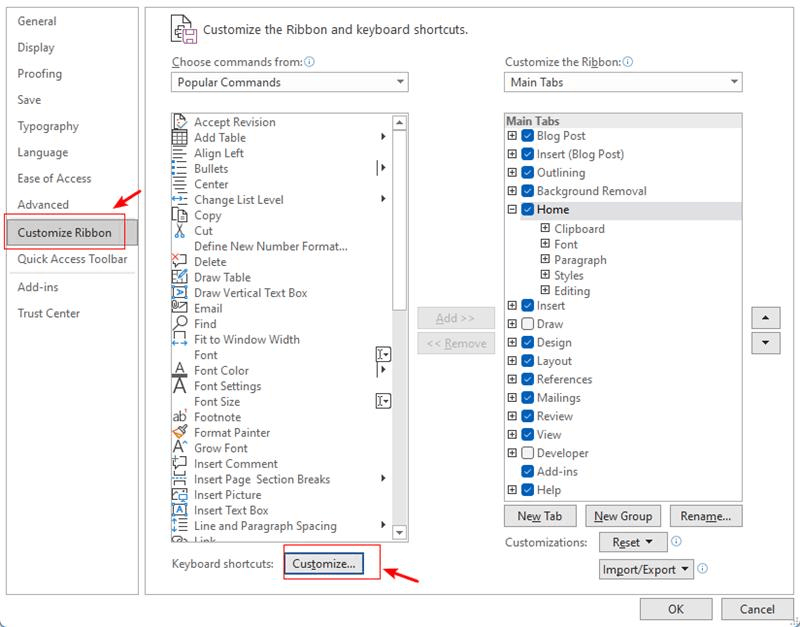Click the Move Up arrow button
800x627 pixels.
pyautogui.click(x=765, y=318)
